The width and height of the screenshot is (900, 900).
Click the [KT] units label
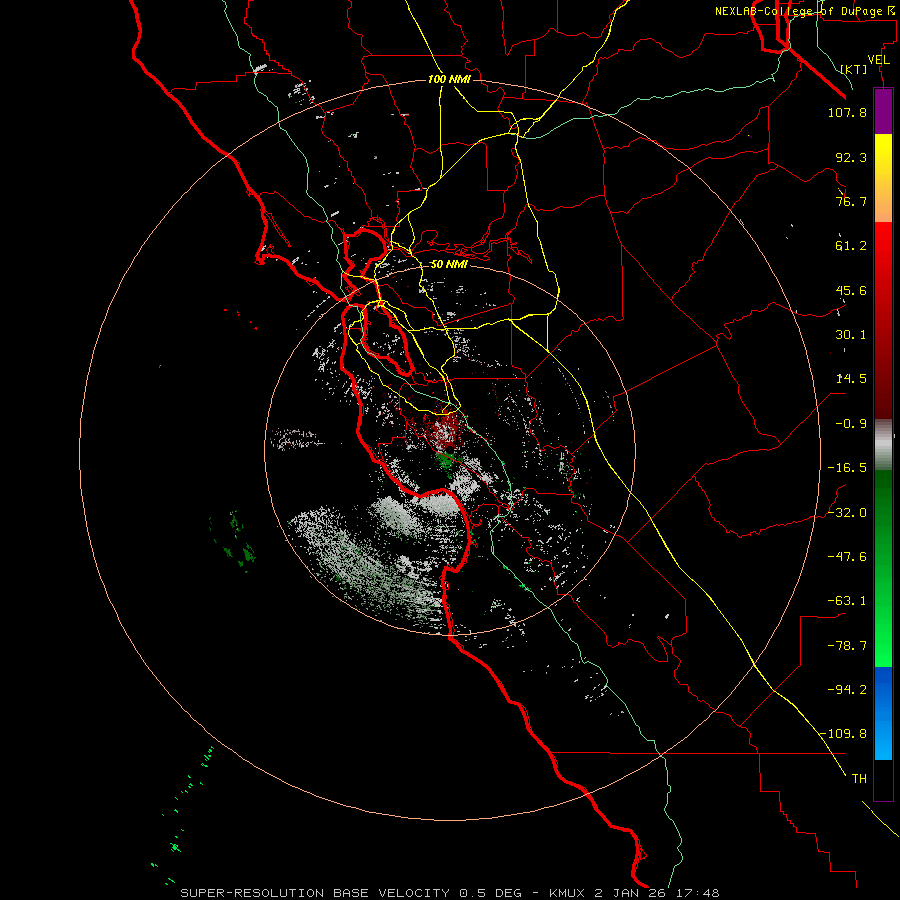coord(854,69)
